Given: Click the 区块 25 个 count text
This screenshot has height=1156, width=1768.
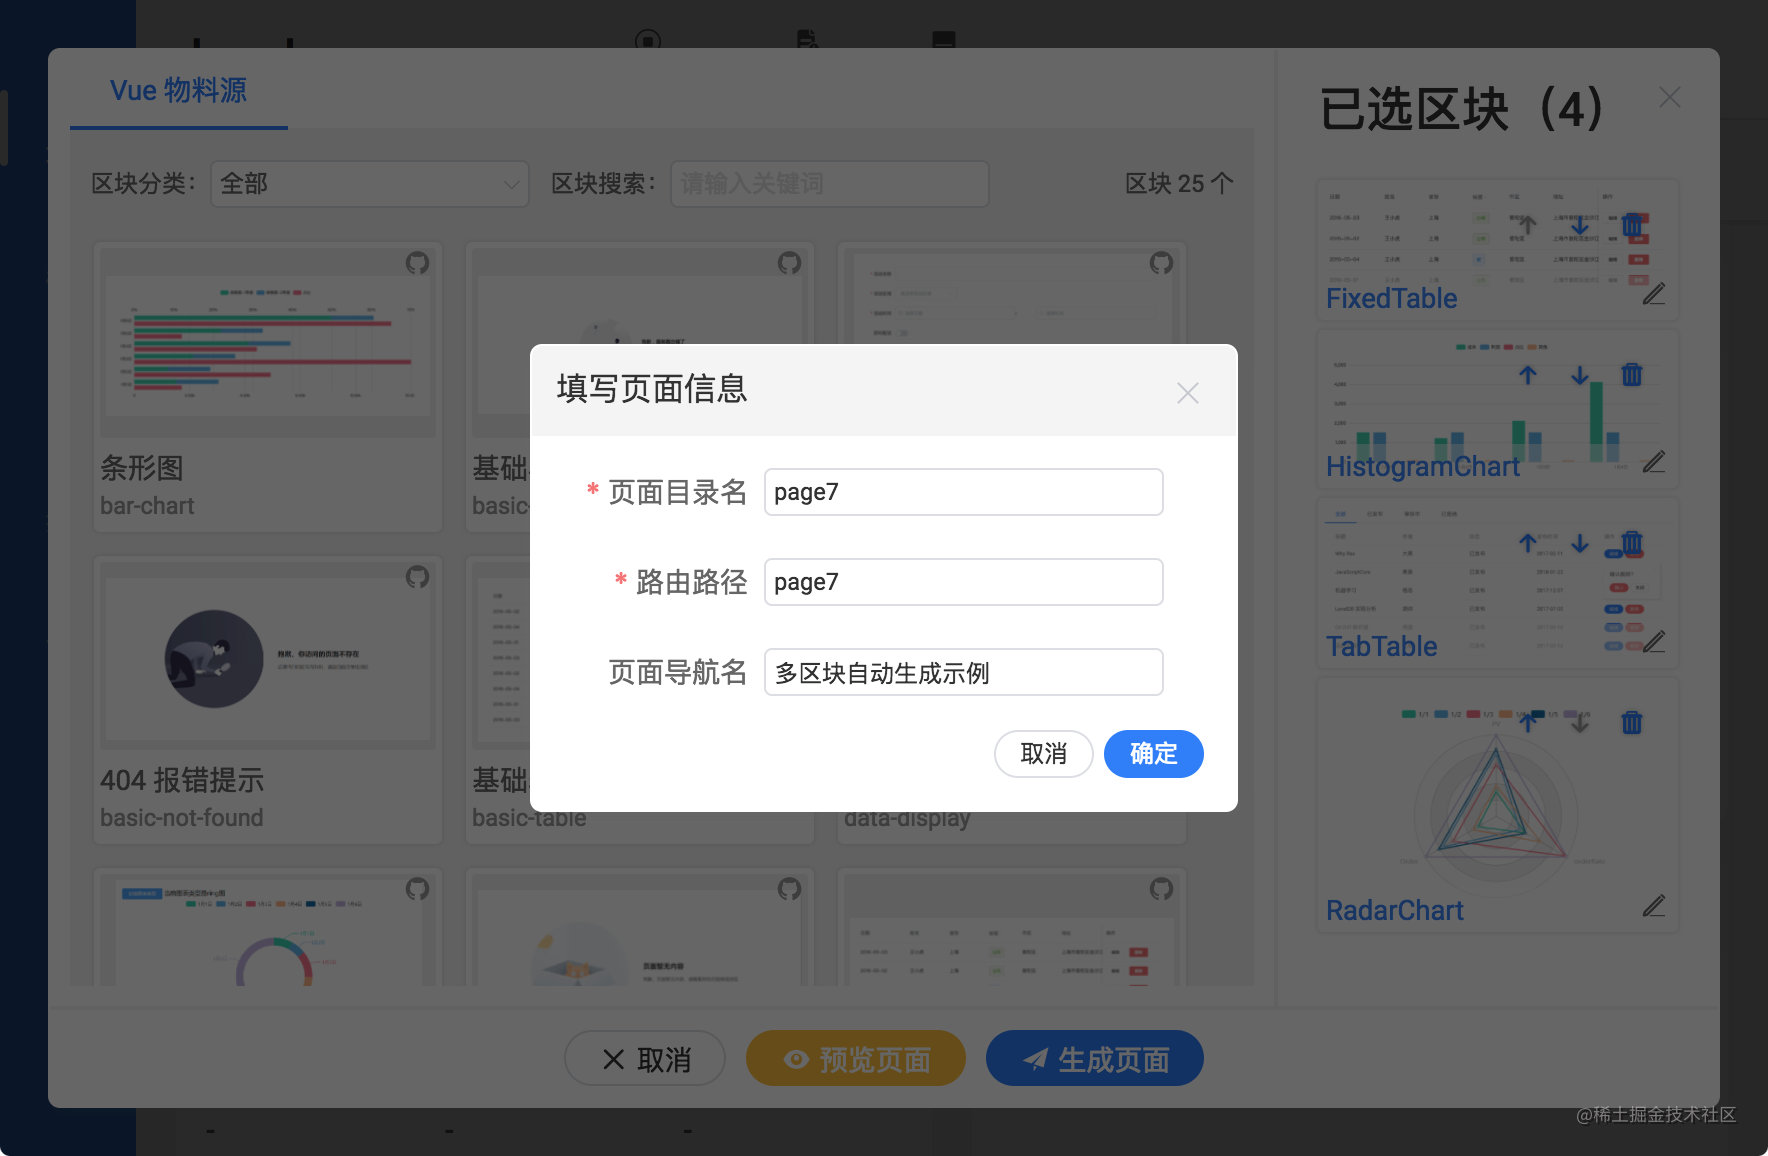Looking at the screenshot, I should click(1179, 184).
